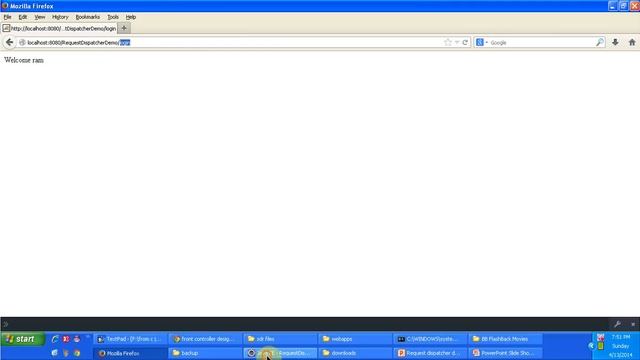This screenshot has width=640, height=360.
Task: Go to the Firefox Home icon
Action: (632, 42)
